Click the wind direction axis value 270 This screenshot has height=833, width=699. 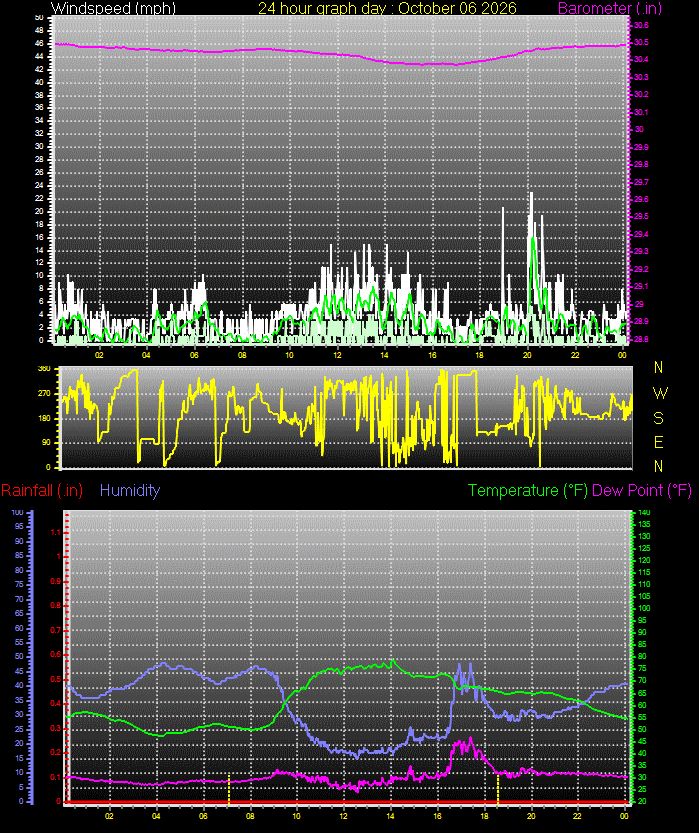tap(45, 393)
